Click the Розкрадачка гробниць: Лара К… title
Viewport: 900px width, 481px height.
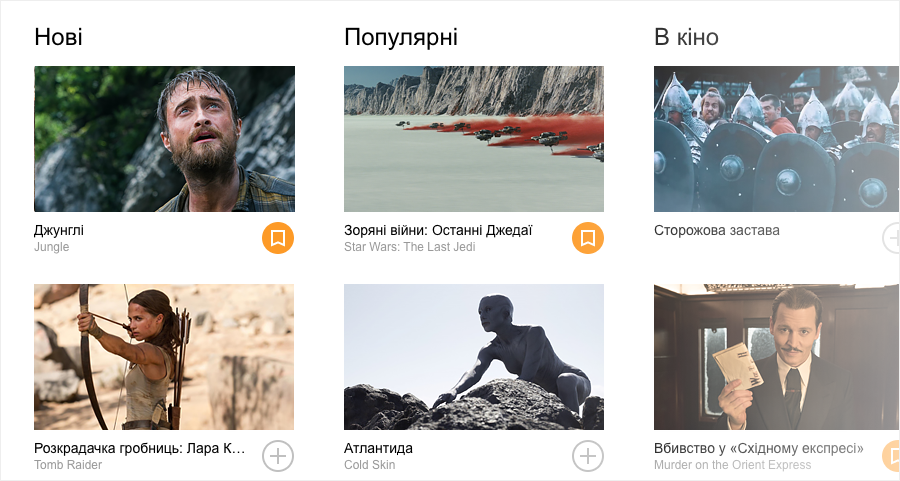point(139,448)
